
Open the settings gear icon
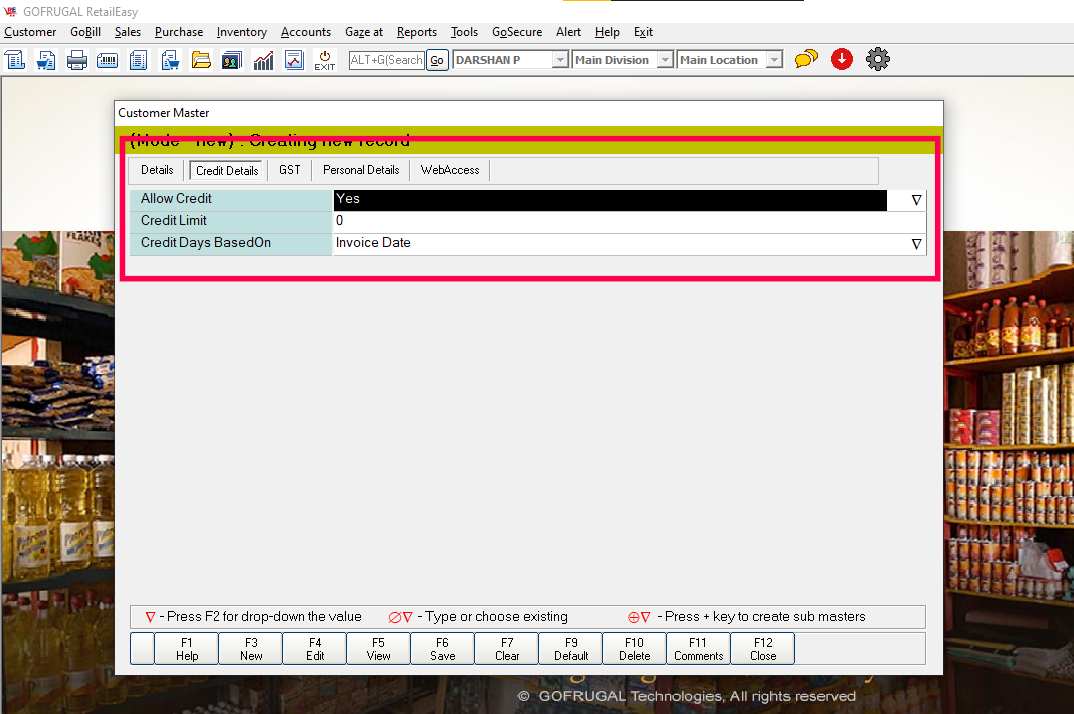tap(877, 59)
